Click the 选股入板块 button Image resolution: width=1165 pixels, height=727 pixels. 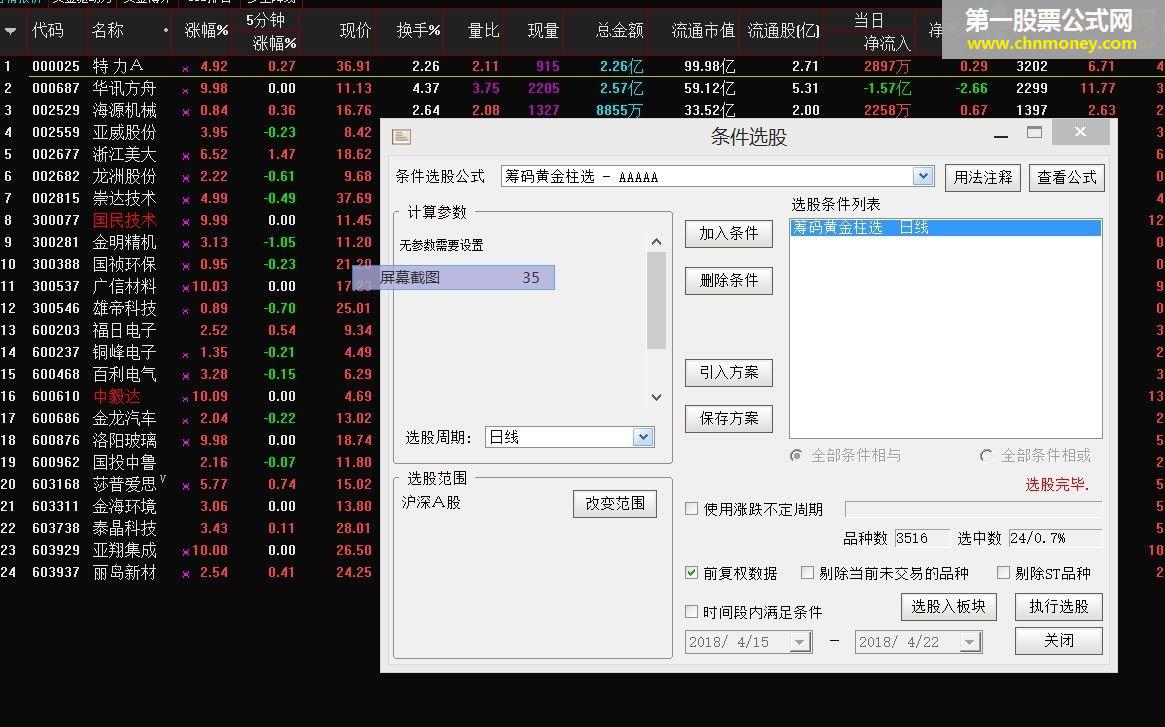(x=948, y=607)
